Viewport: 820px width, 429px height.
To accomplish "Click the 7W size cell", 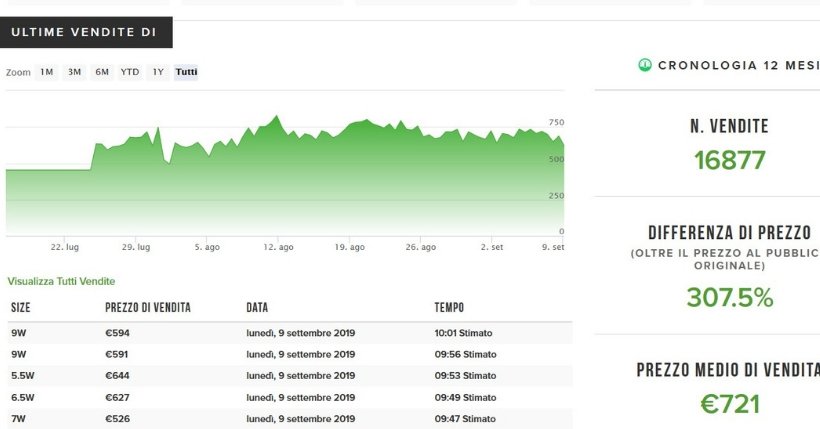I will (x=19, y=419).
